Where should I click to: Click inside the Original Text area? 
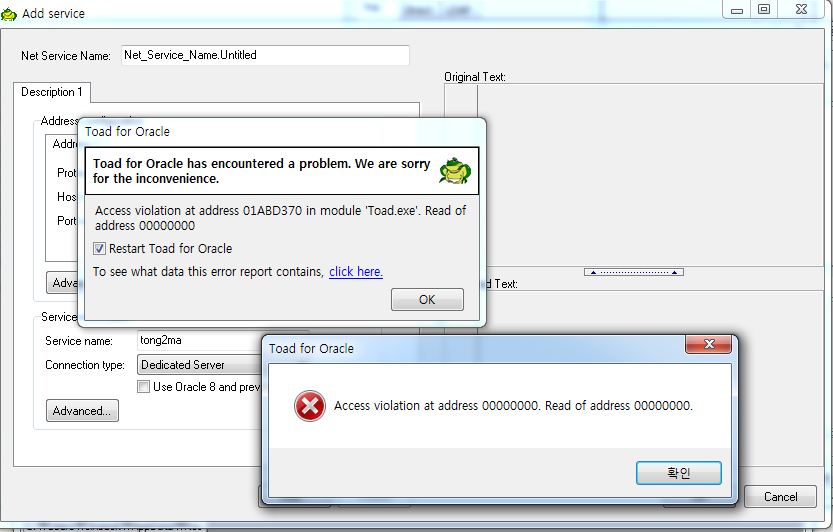650,175
